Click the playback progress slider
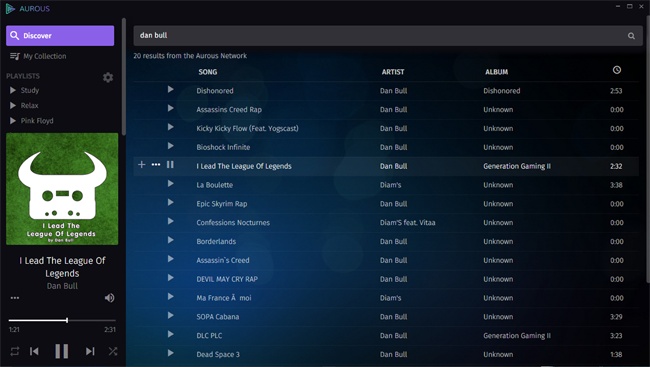 (62, 320)
